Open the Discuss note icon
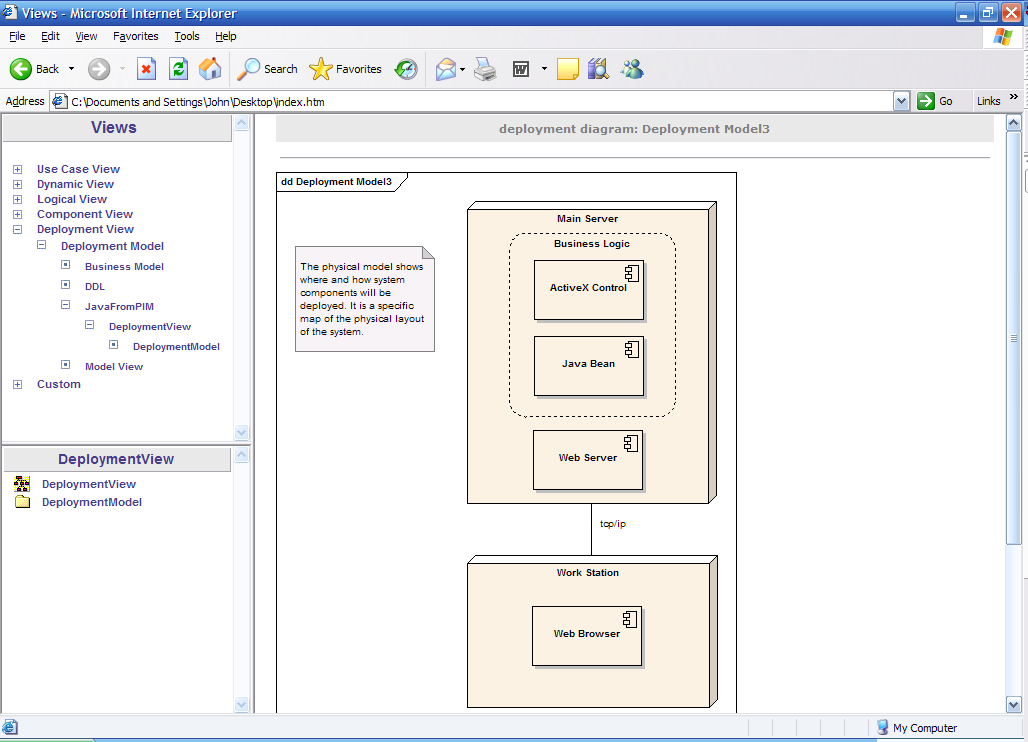This screenshot has width=1028, height=742. [568, 69]
